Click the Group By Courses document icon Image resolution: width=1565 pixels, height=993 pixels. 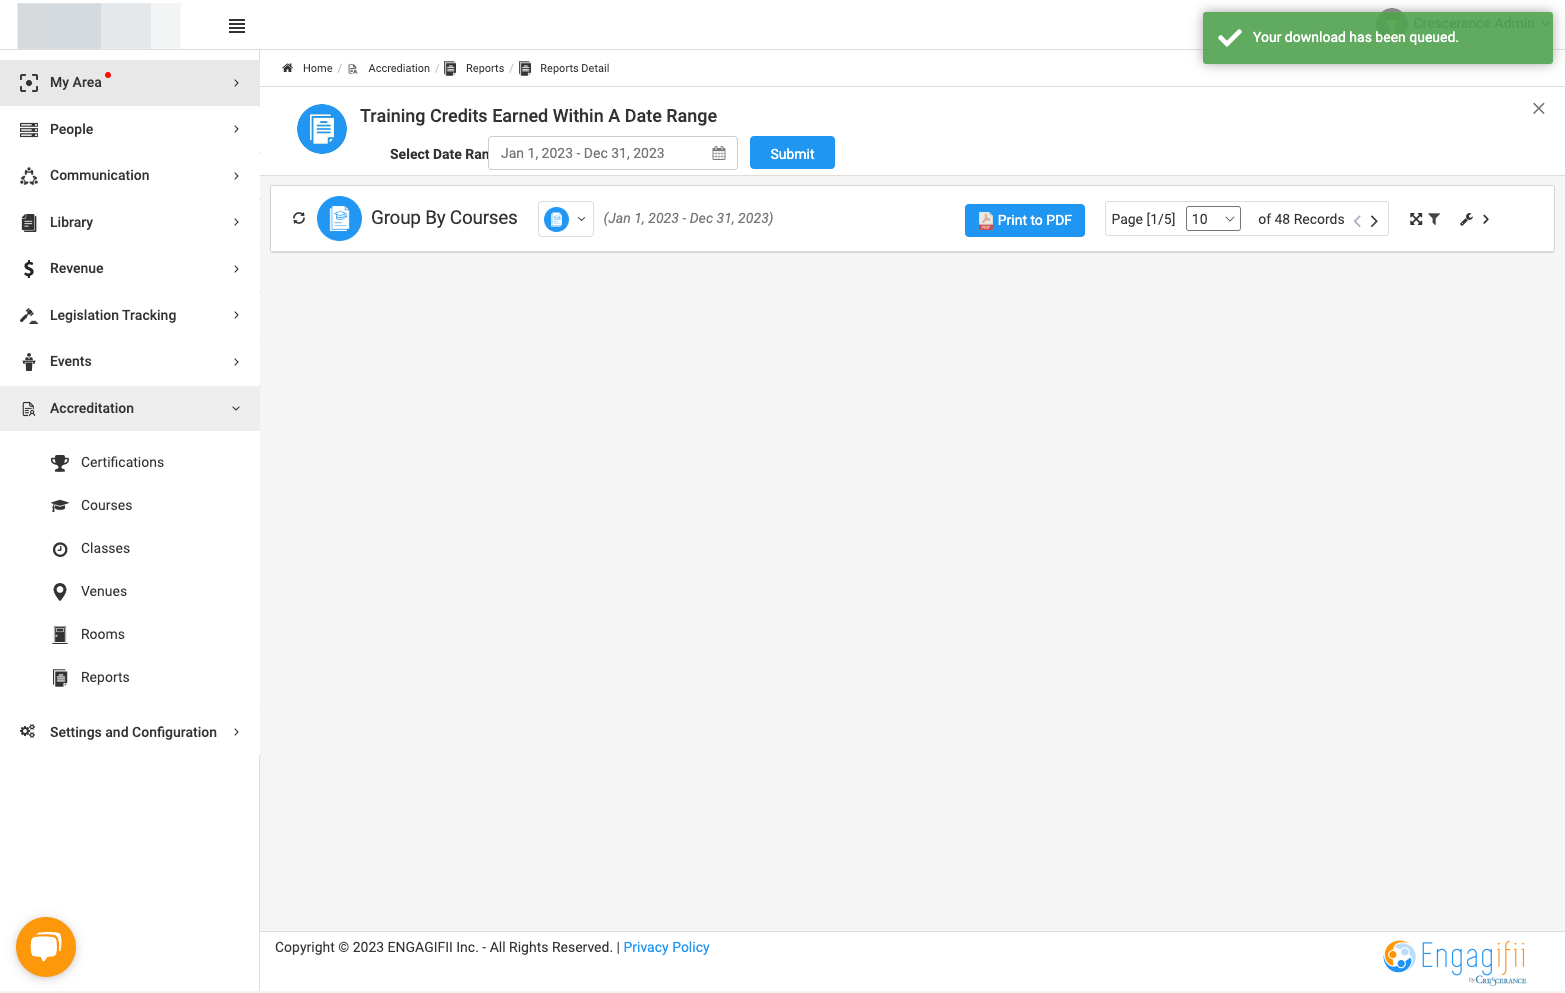point(339,218)
